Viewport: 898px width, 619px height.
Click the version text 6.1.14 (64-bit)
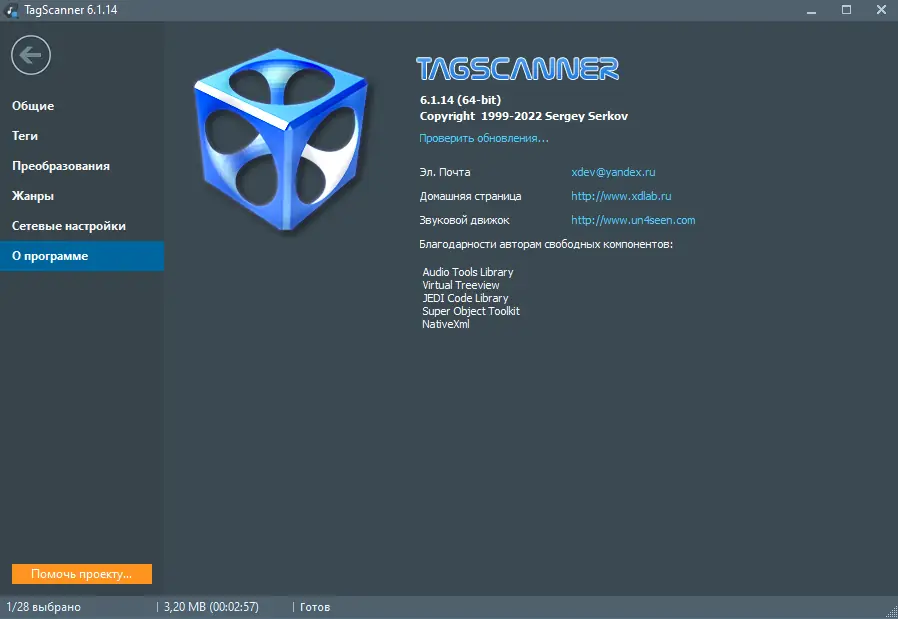coord(460,100)
